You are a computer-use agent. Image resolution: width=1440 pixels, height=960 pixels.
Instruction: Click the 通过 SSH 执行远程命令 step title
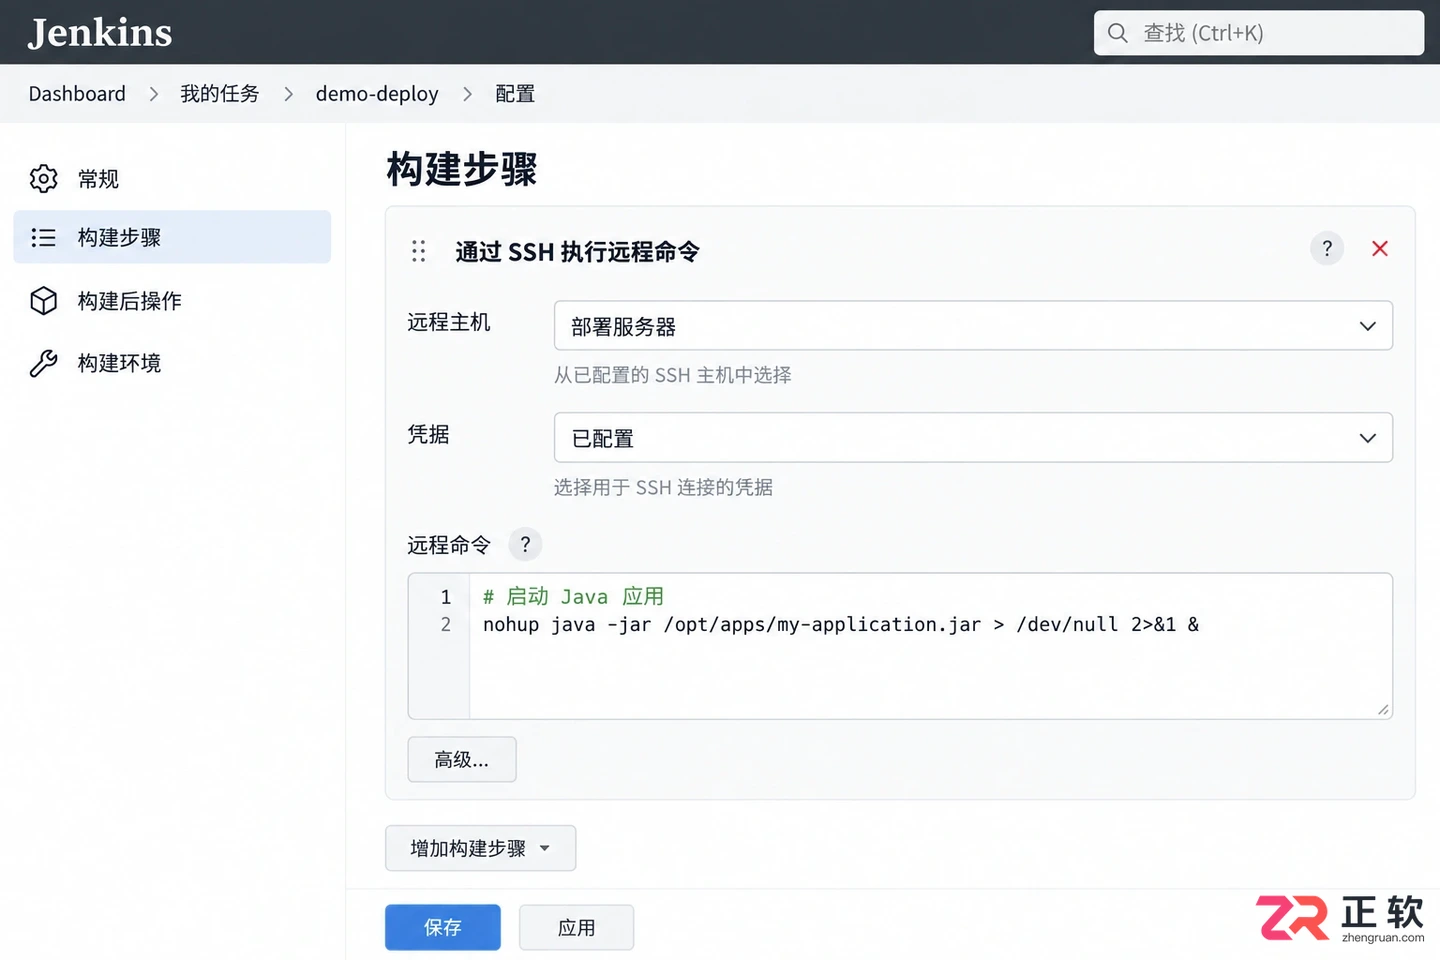577,252
